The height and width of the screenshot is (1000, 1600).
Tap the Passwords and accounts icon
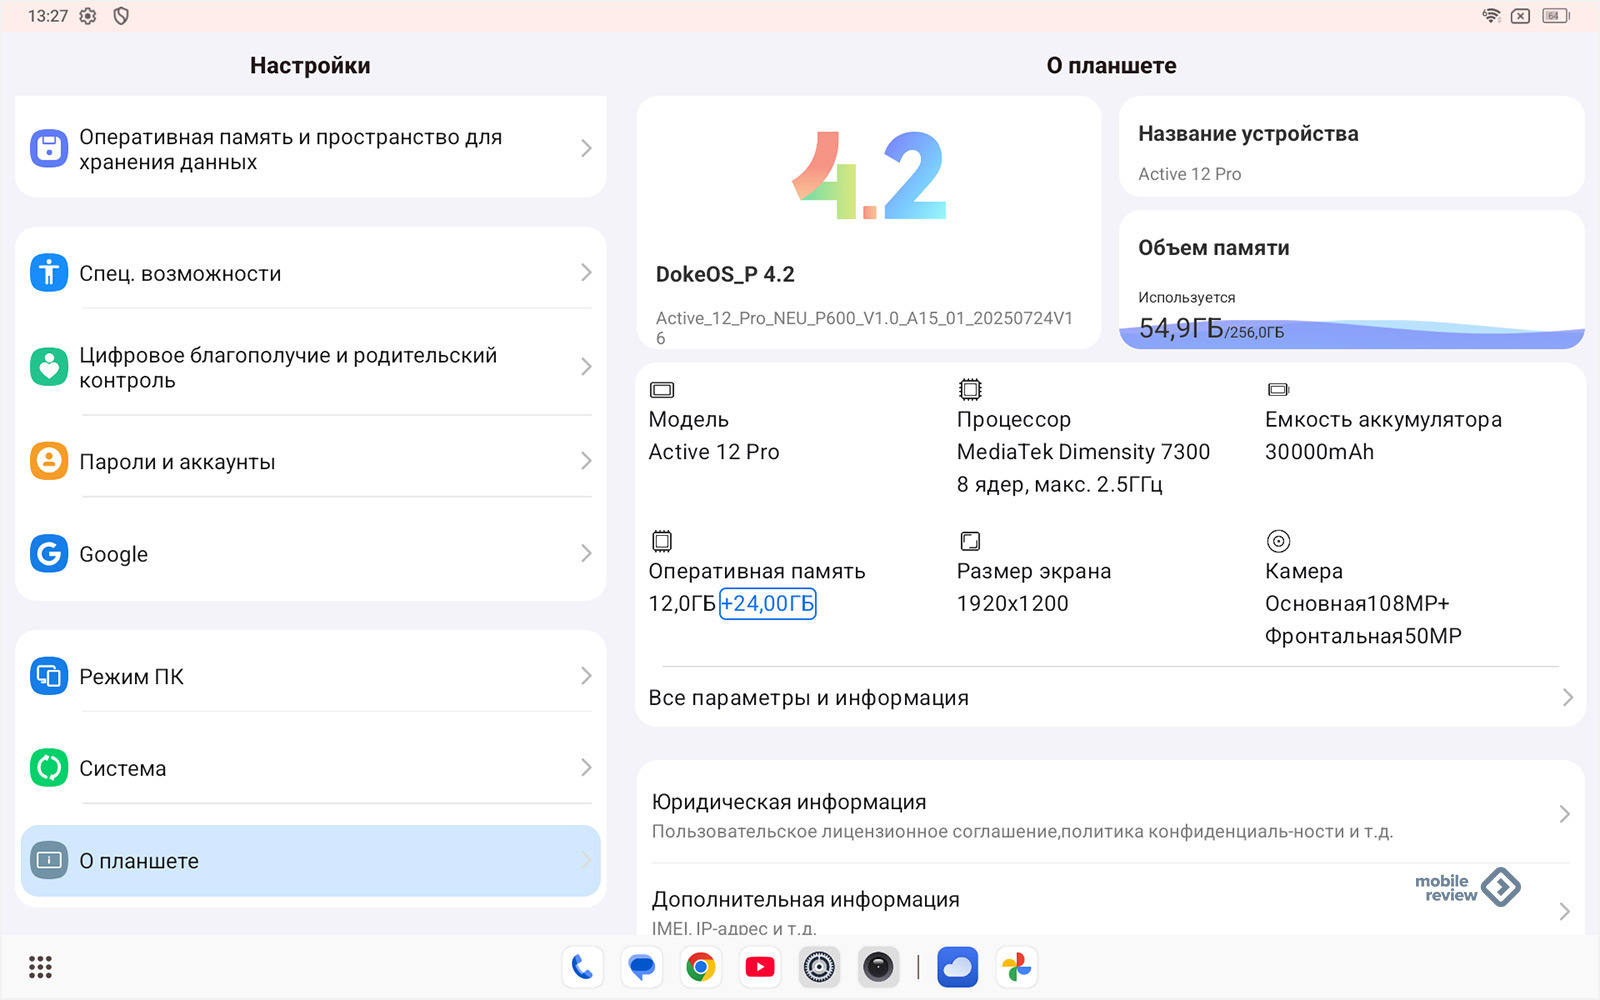coord(49,461)
